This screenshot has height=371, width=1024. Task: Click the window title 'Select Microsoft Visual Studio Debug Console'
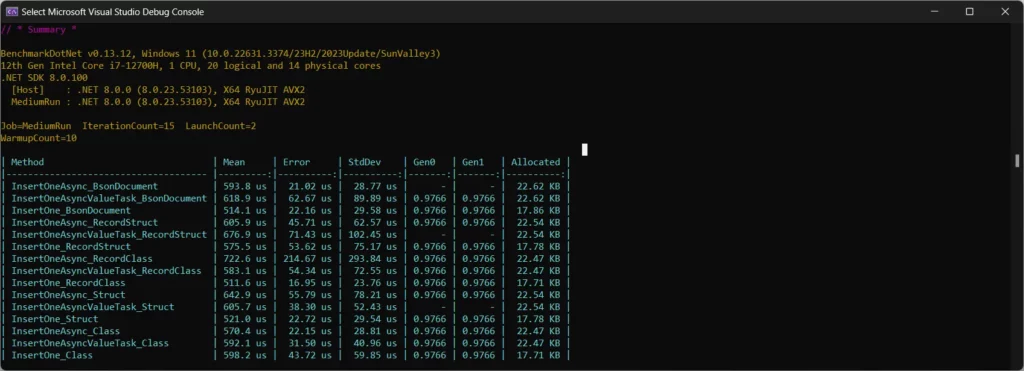click(x=112, y=12)
